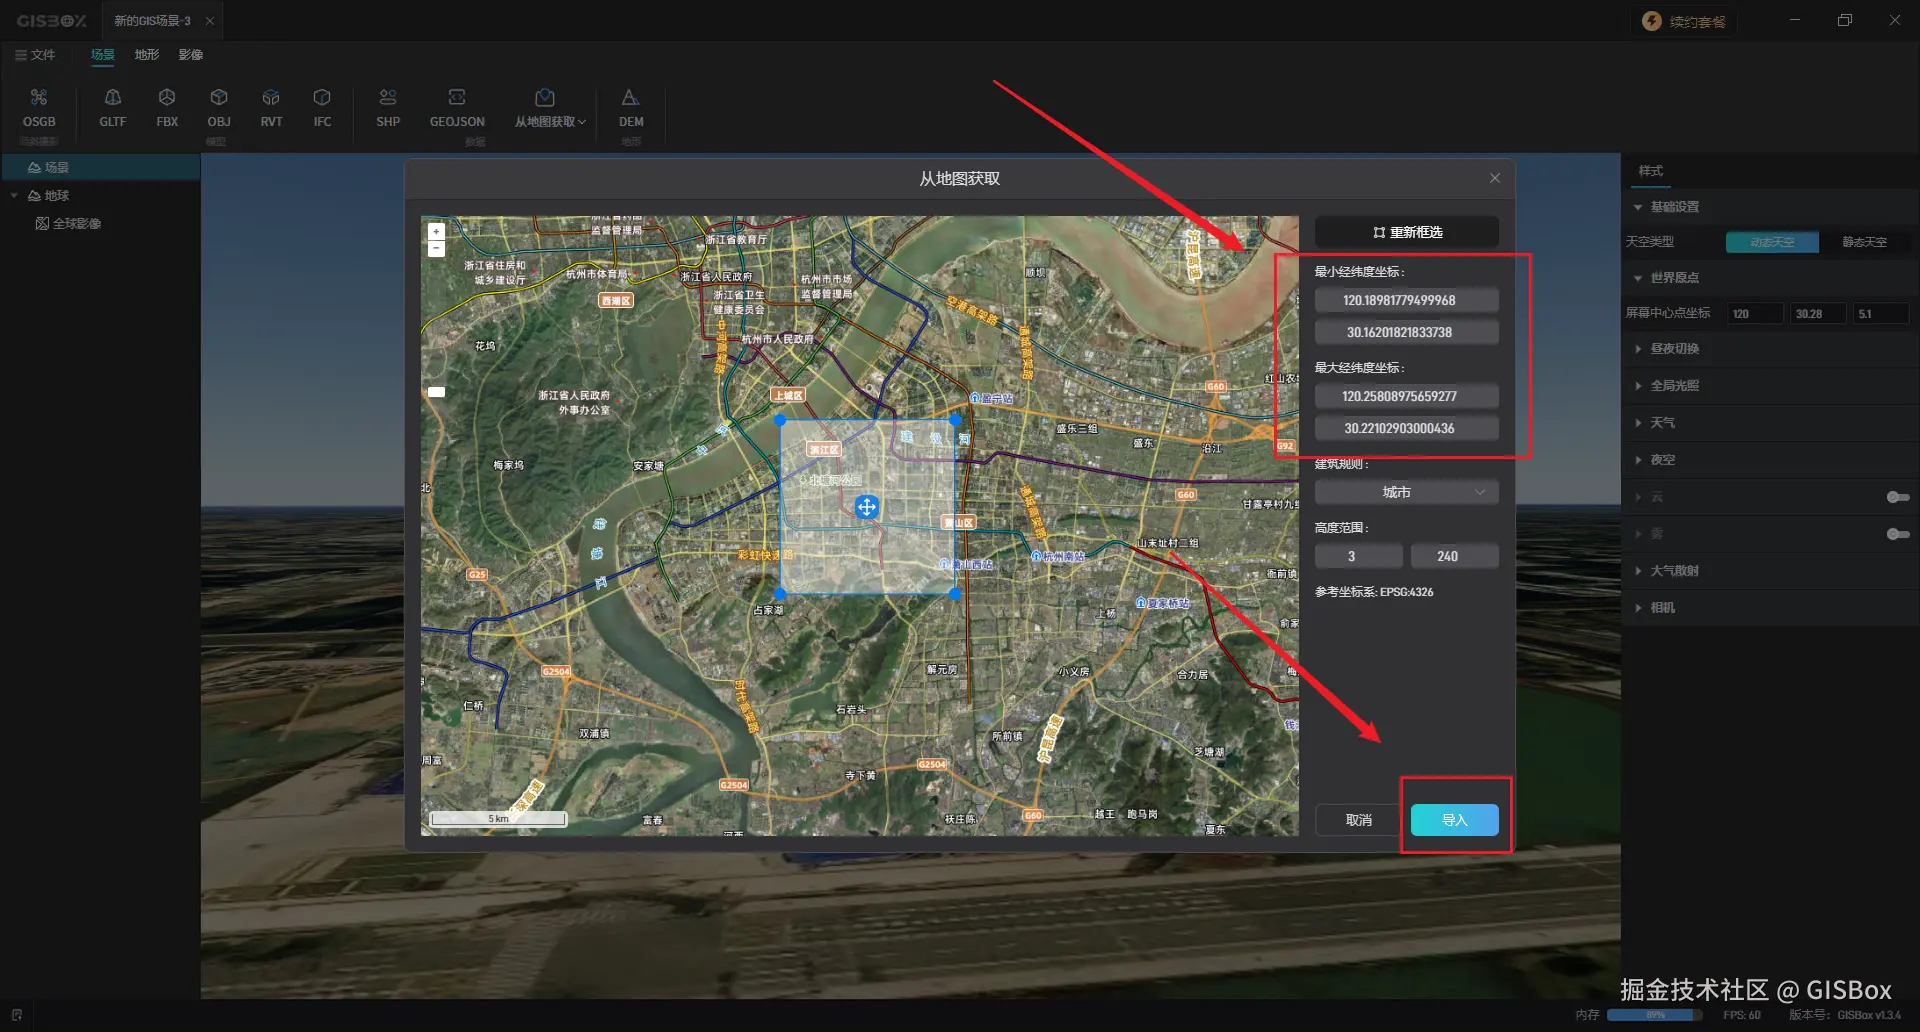
Task: Select the GEOJSON data import icon
Action: click(x=457, y=97)
